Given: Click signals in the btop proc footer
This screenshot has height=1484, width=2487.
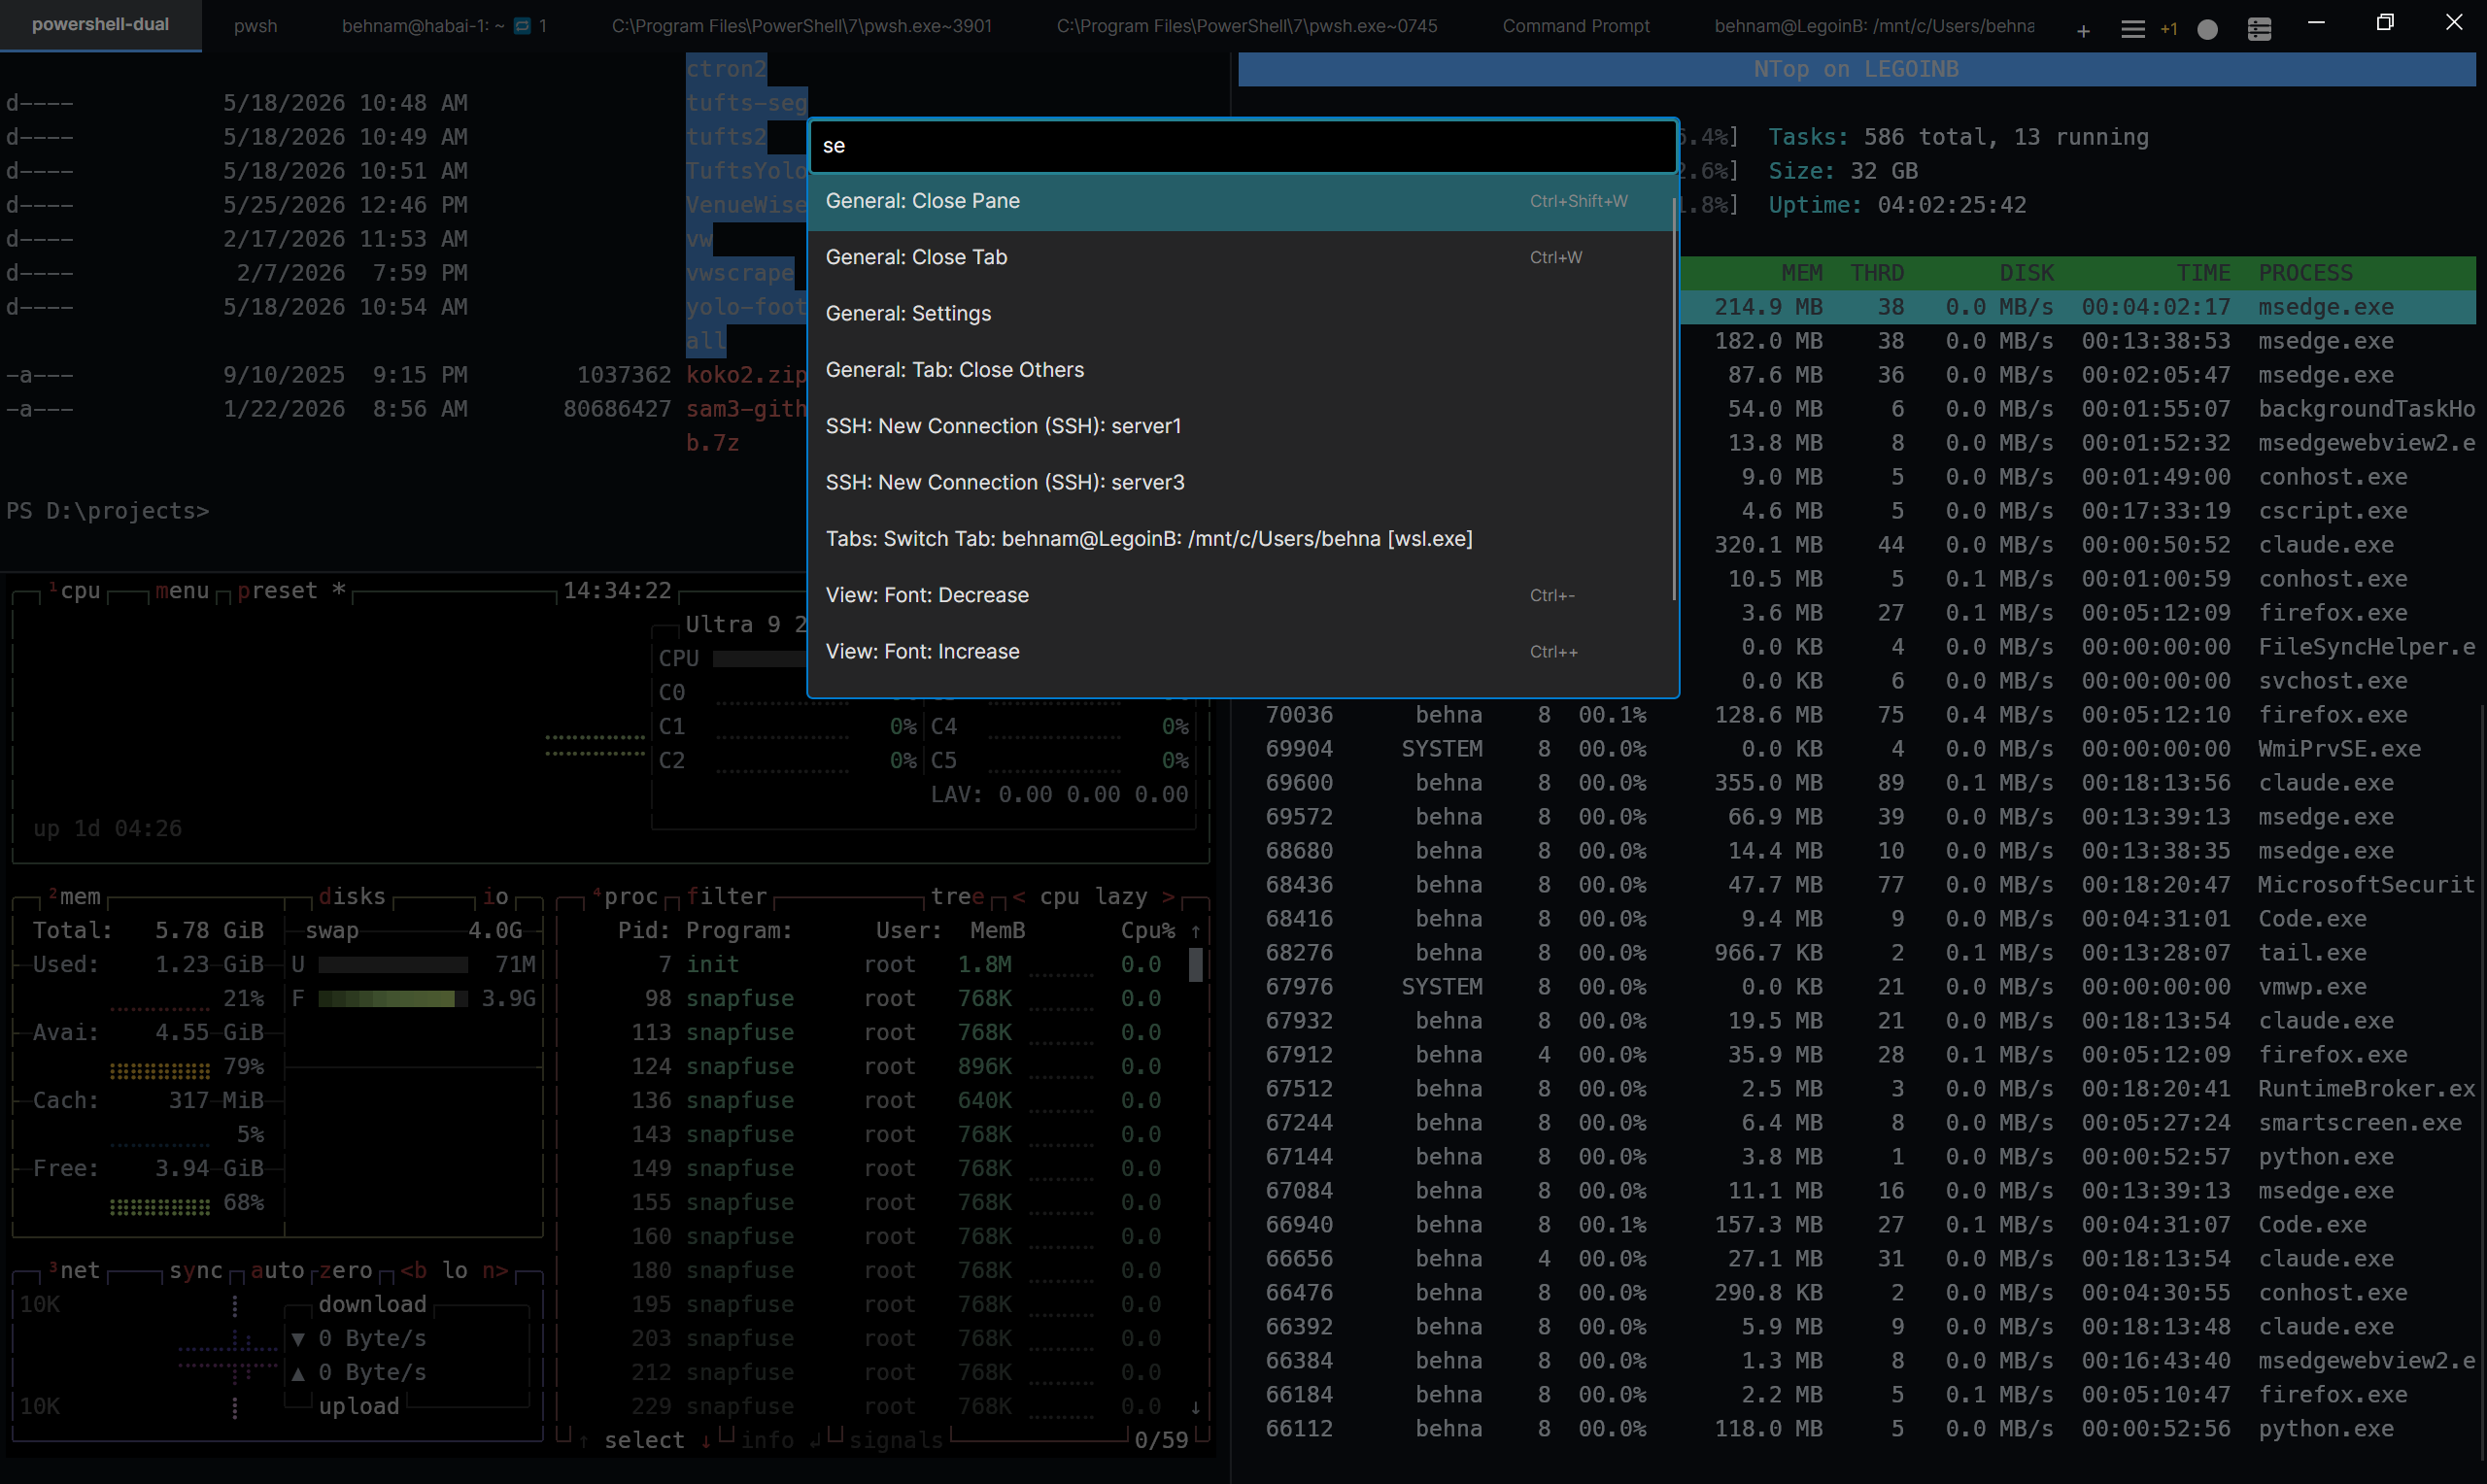Looking at the screenshot, I should click(x=896, y=1441).
